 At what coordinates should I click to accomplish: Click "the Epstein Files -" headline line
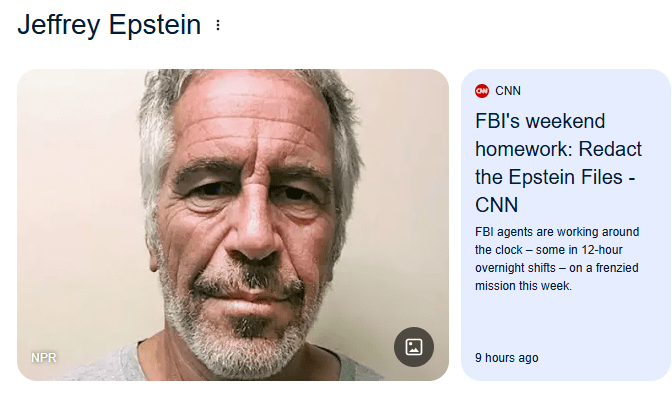[x=555, y=177]
